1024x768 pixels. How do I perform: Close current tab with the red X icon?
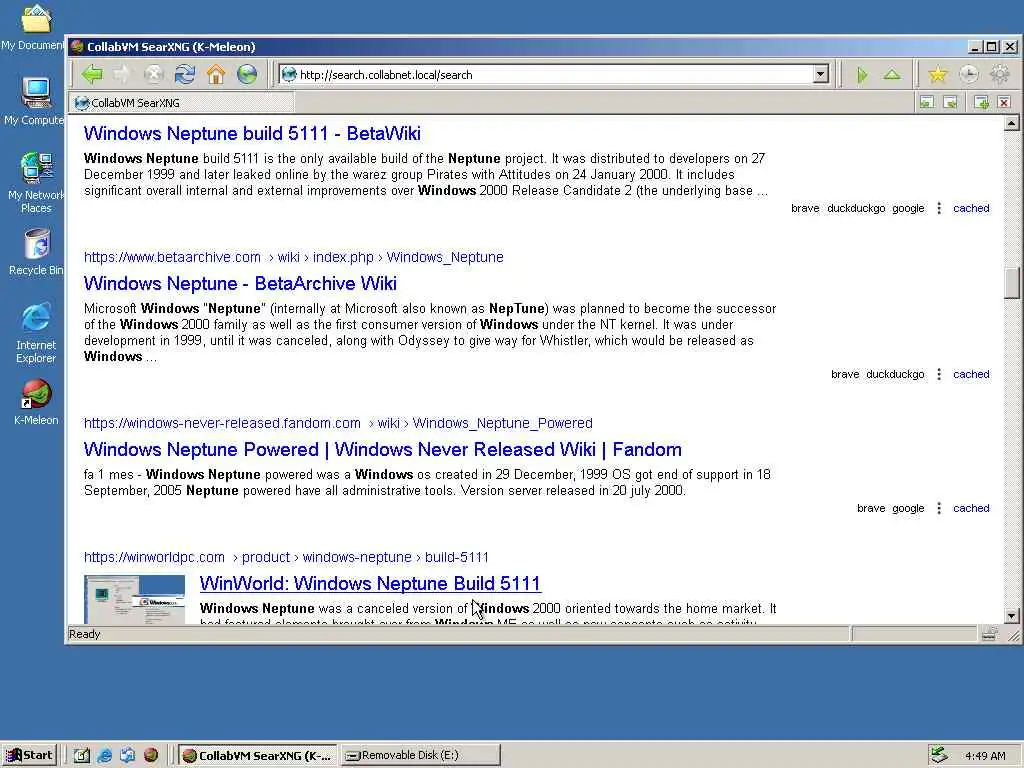[x=1004, y=103]
